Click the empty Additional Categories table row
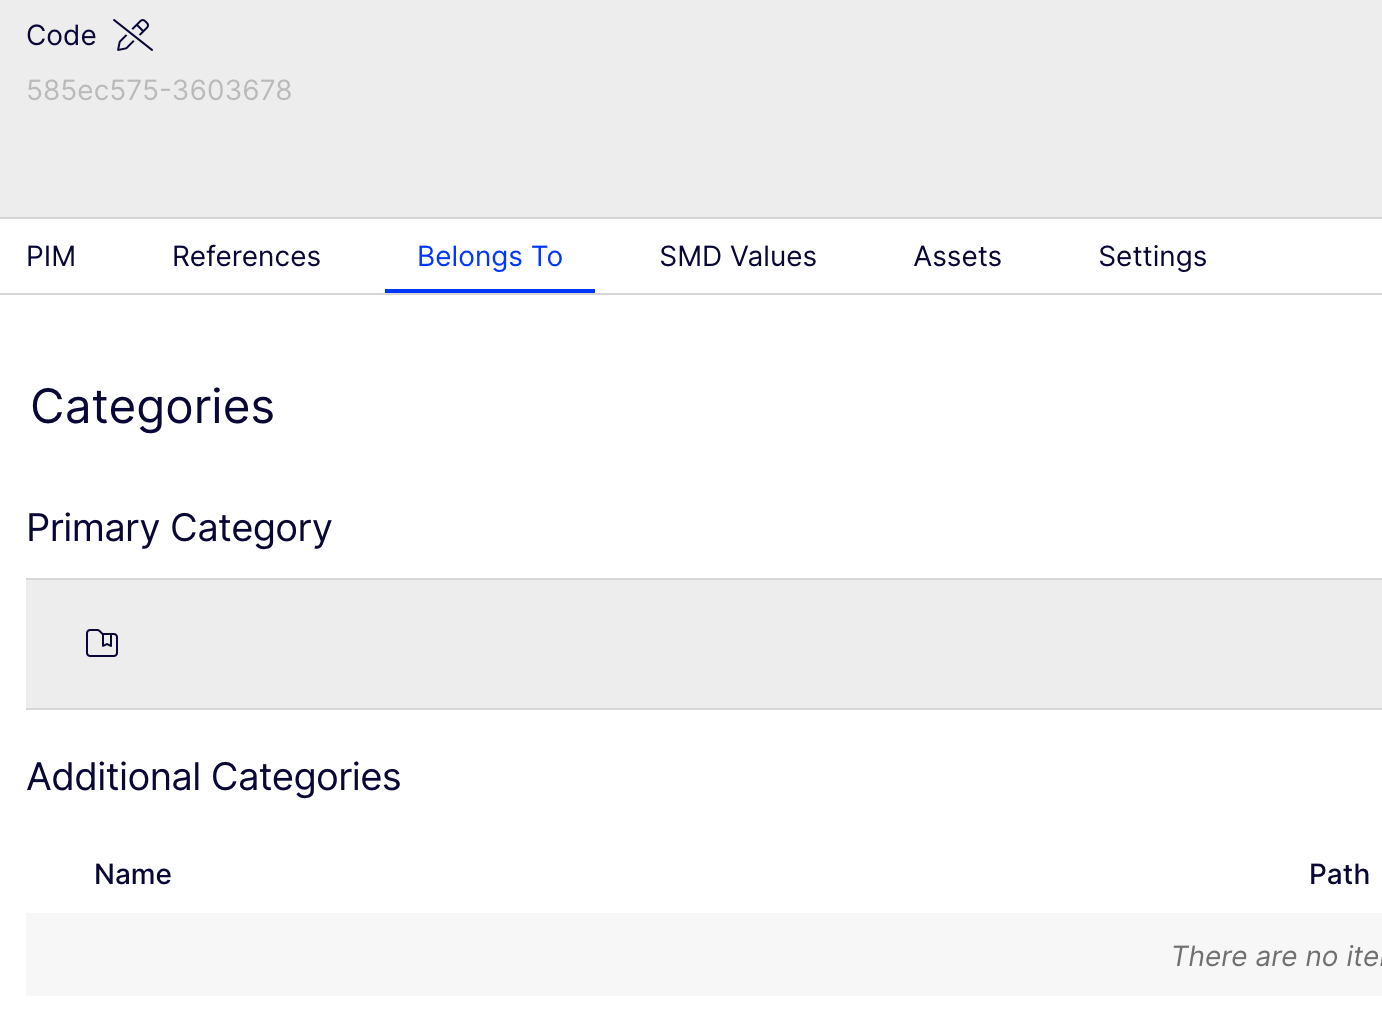The width and height of the screenshot is (1382, 1028). pyautogui.click(x=600, y=955)
